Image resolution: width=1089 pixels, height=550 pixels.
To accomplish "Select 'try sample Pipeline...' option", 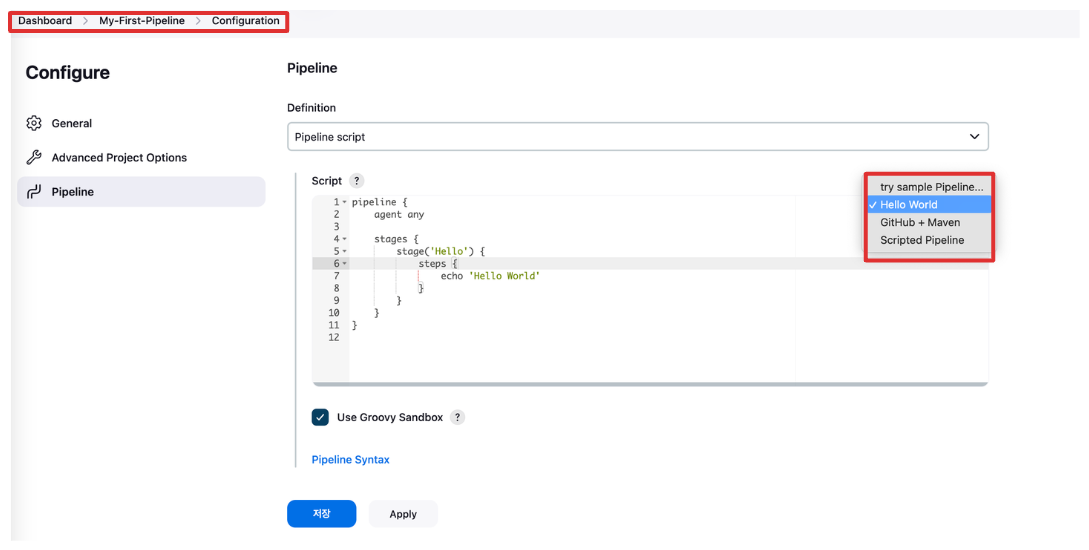I will [x=929, y=187].
